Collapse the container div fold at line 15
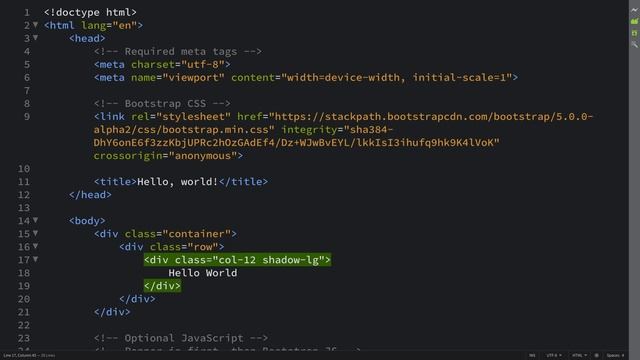Image resolution: width=640 pixels, height=360 pixels. [x=36, y=233]
